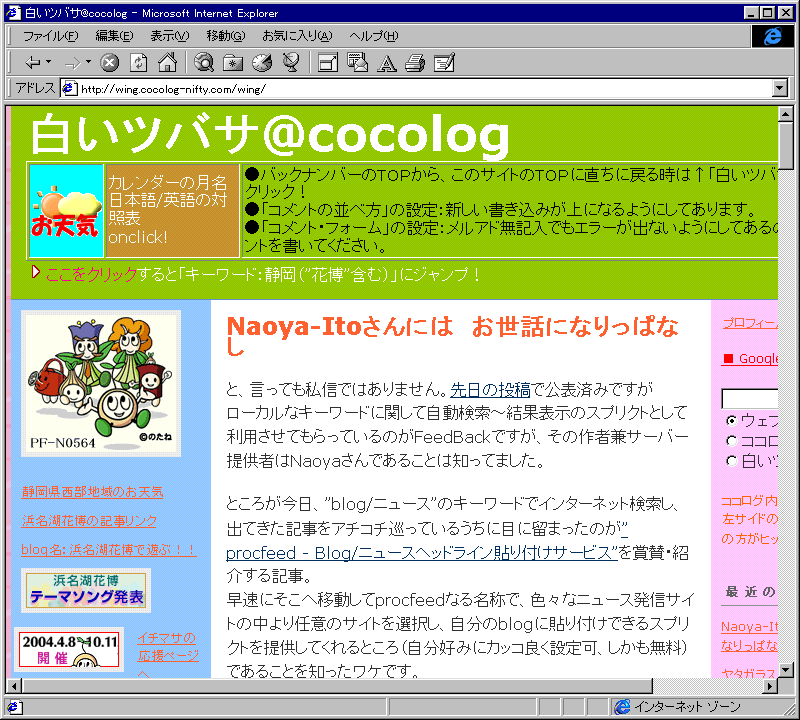Open blog名:浜名湖花博で遊ぶ link
This screenshot has height=720, width=800.
(109, 550)
